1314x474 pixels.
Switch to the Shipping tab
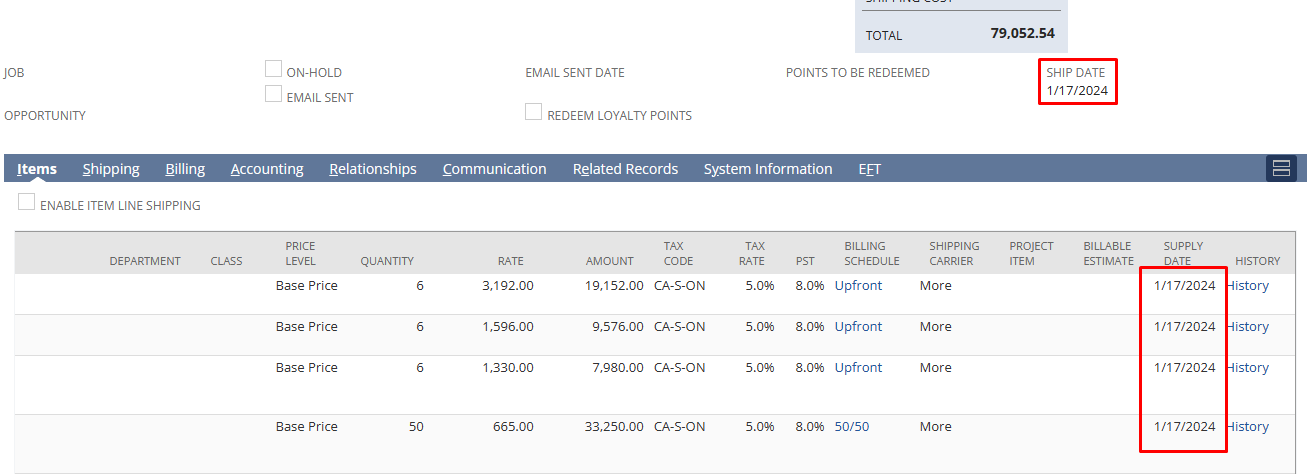point(111,169)
